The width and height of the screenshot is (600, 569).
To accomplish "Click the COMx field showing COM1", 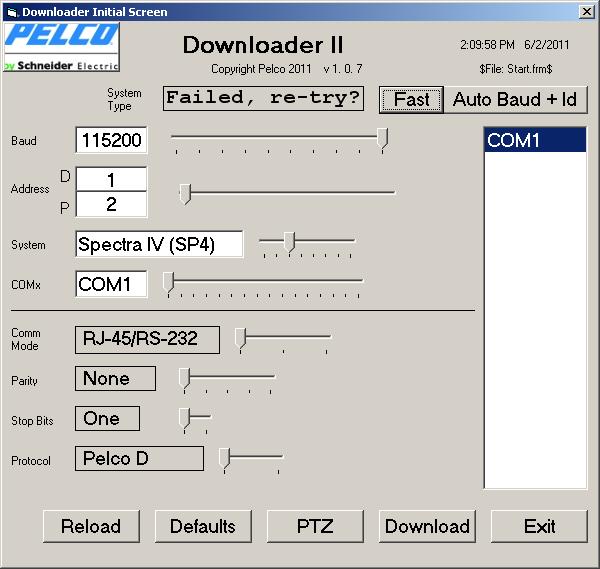I will [x=111, y=284].
